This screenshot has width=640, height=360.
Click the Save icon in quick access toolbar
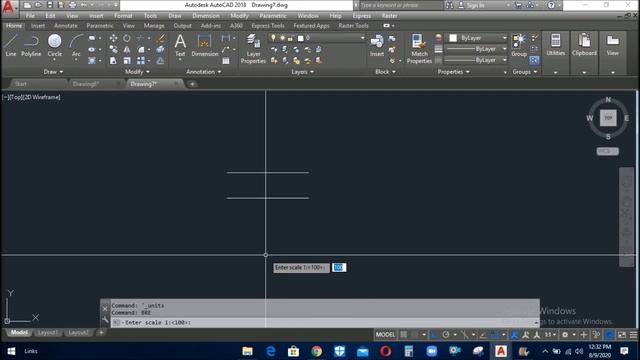(50, 5)
